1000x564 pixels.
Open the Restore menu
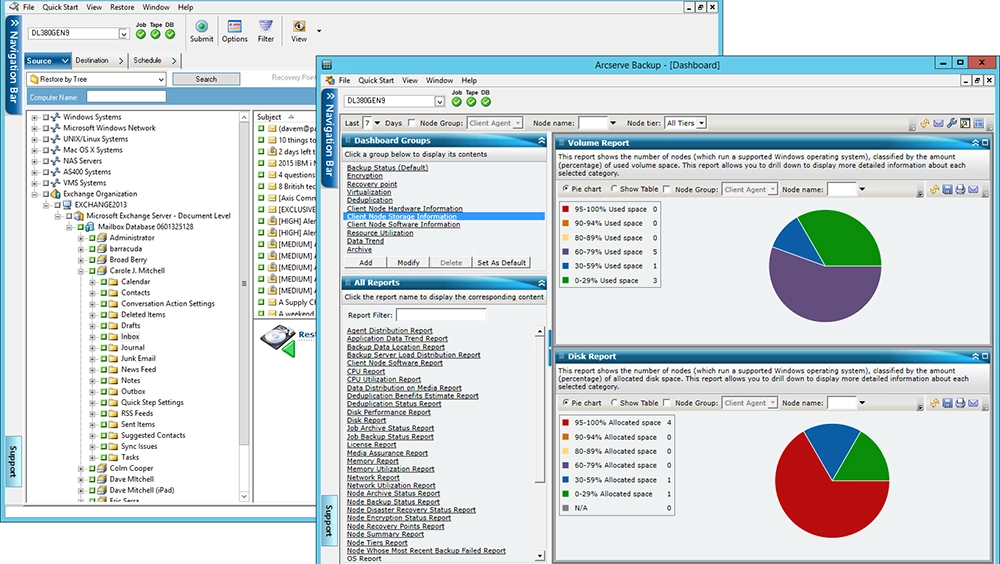tap(122, 7)
